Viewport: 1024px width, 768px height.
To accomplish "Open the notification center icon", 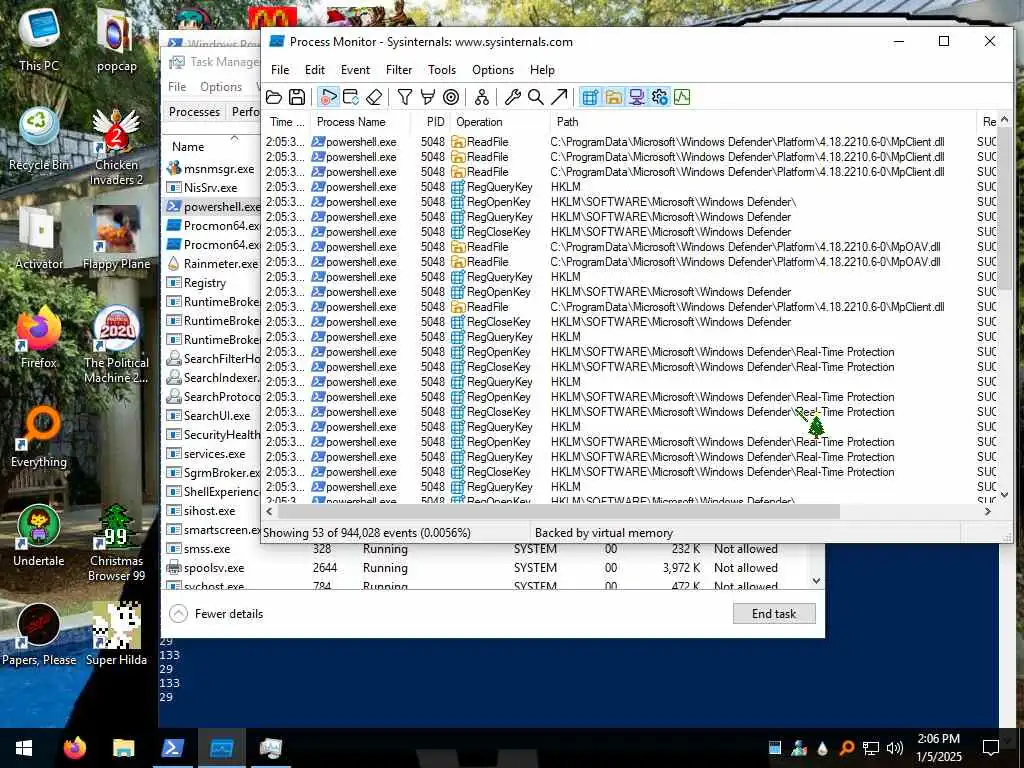I will pyautogui.click(x=991, y=748).
